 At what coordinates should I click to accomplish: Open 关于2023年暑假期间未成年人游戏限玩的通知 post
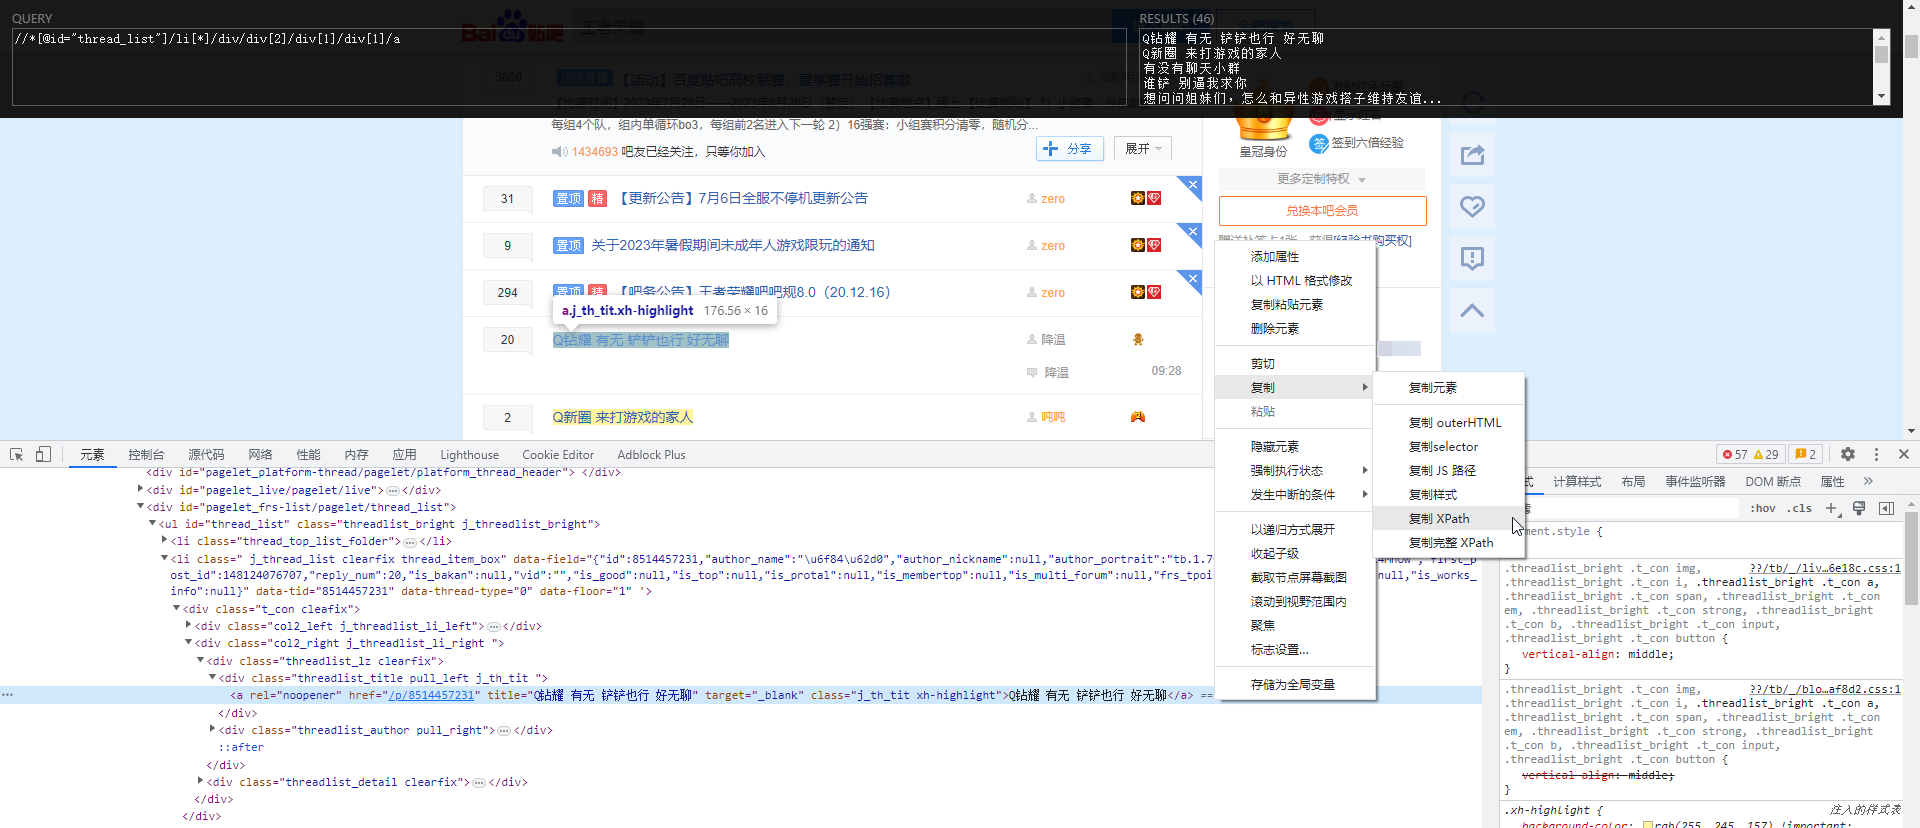(x=732, y=245)
